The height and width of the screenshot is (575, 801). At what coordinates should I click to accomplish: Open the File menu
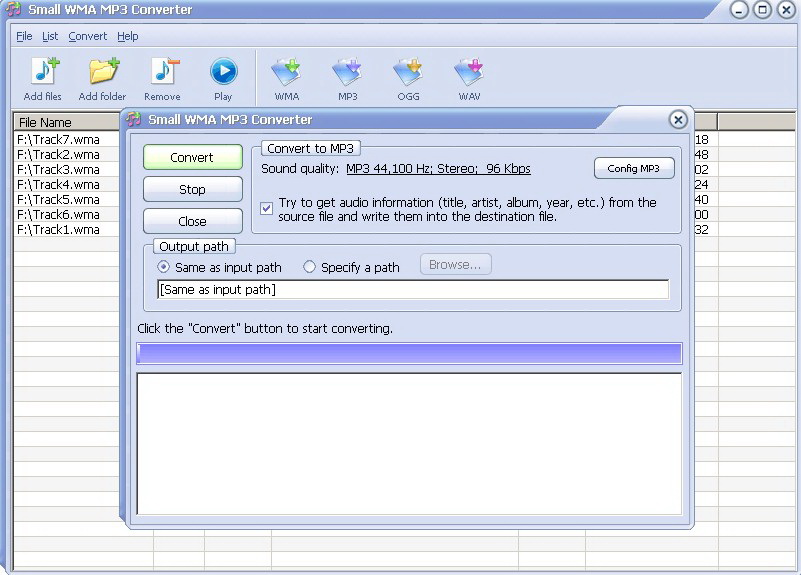pyautogui.click(x=24, y=36)
